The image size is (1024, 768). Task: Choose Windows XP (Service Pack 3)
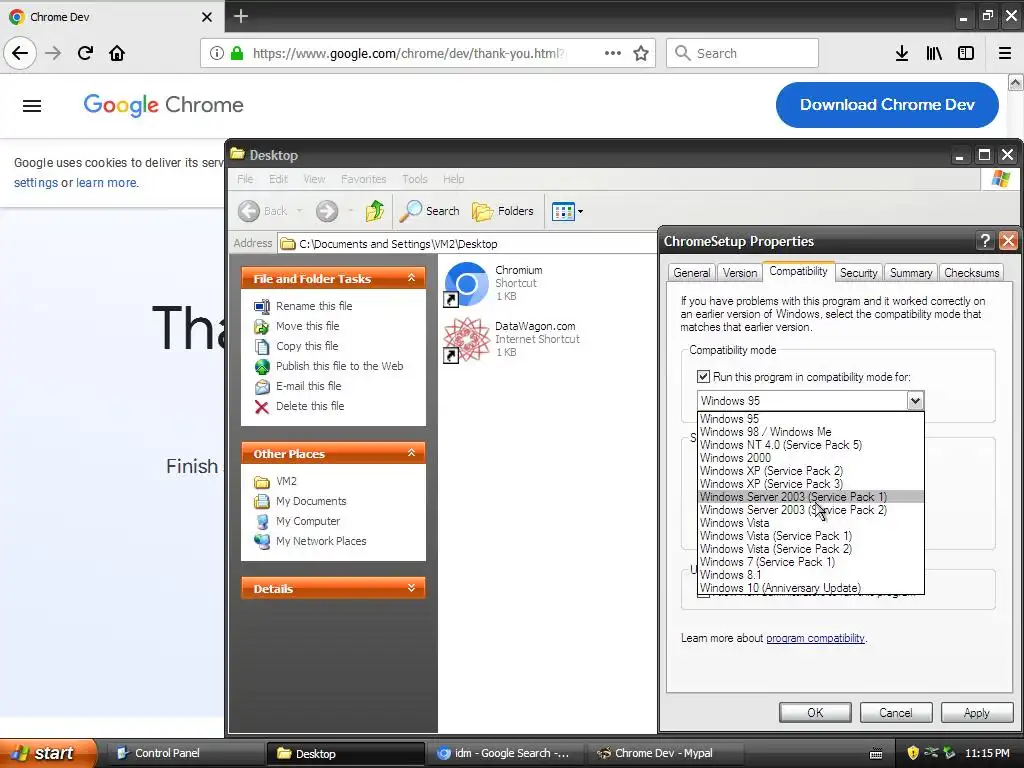coord(810,484)
